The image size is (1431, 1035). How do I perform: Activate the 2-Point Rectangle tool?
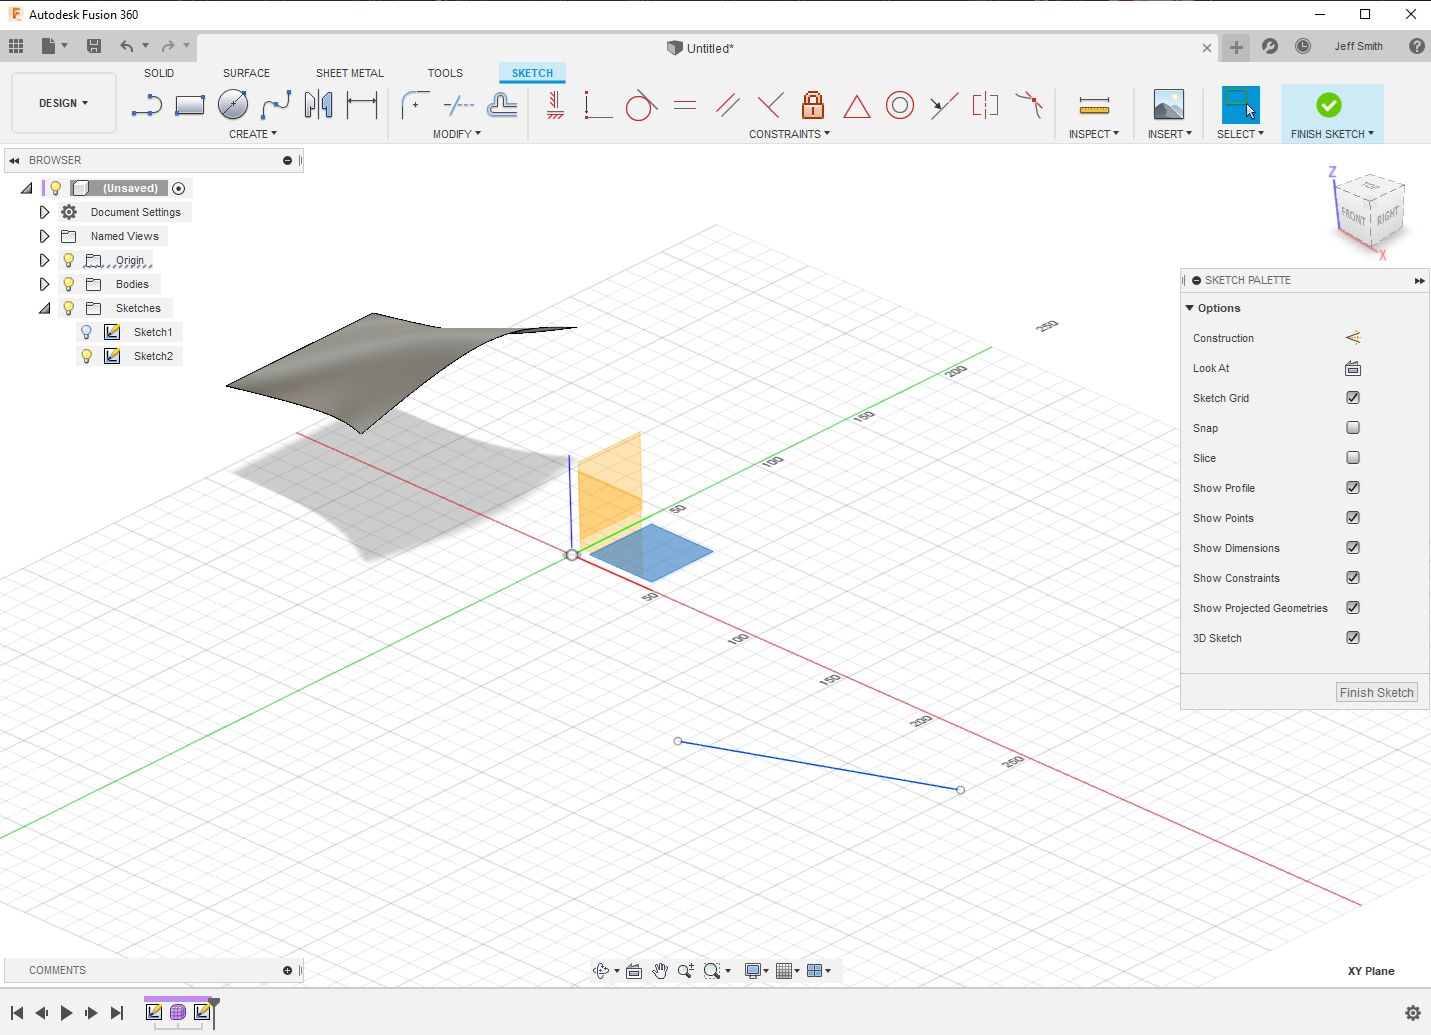(189, 105)
